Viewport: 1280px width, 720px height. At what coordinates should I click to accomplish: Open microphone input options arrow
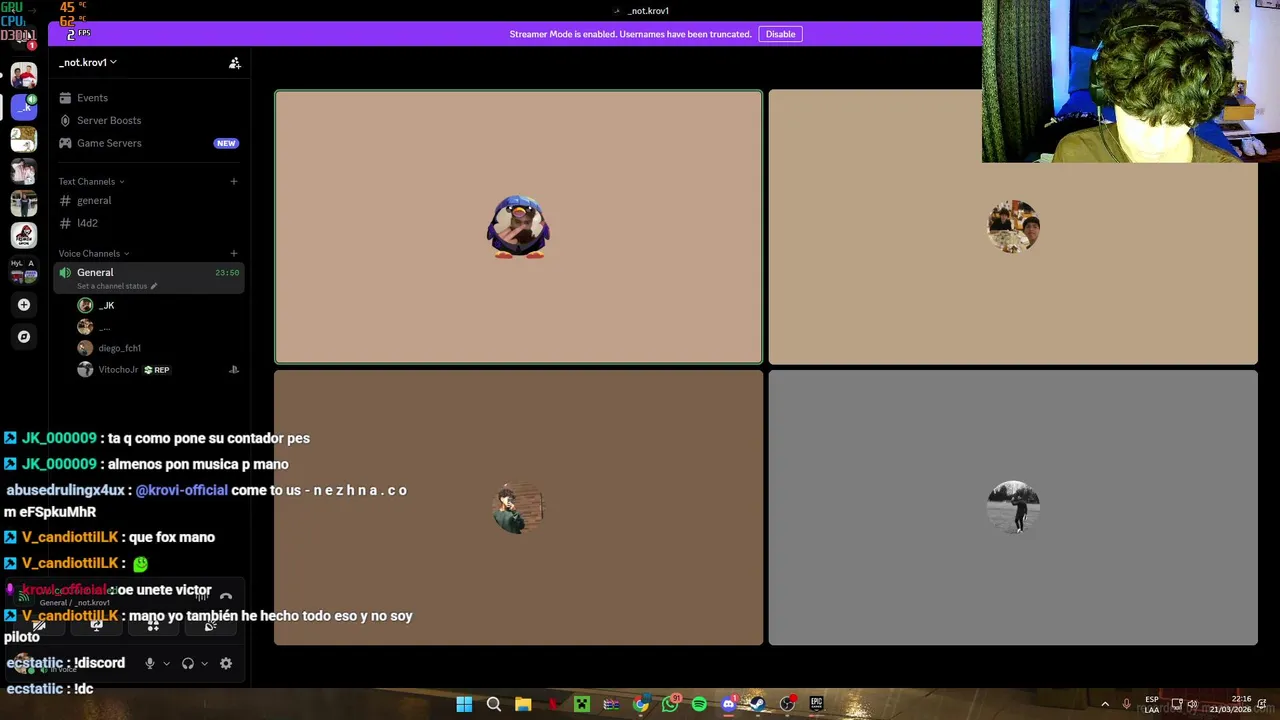pyautogui.click(x=166, y=663)
